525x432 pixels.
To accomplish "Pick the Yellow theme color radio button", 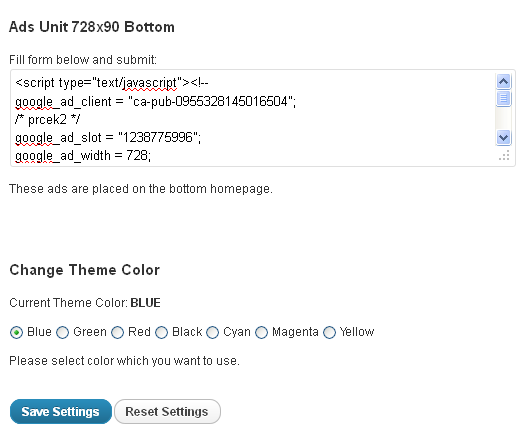I will (329, 333).
